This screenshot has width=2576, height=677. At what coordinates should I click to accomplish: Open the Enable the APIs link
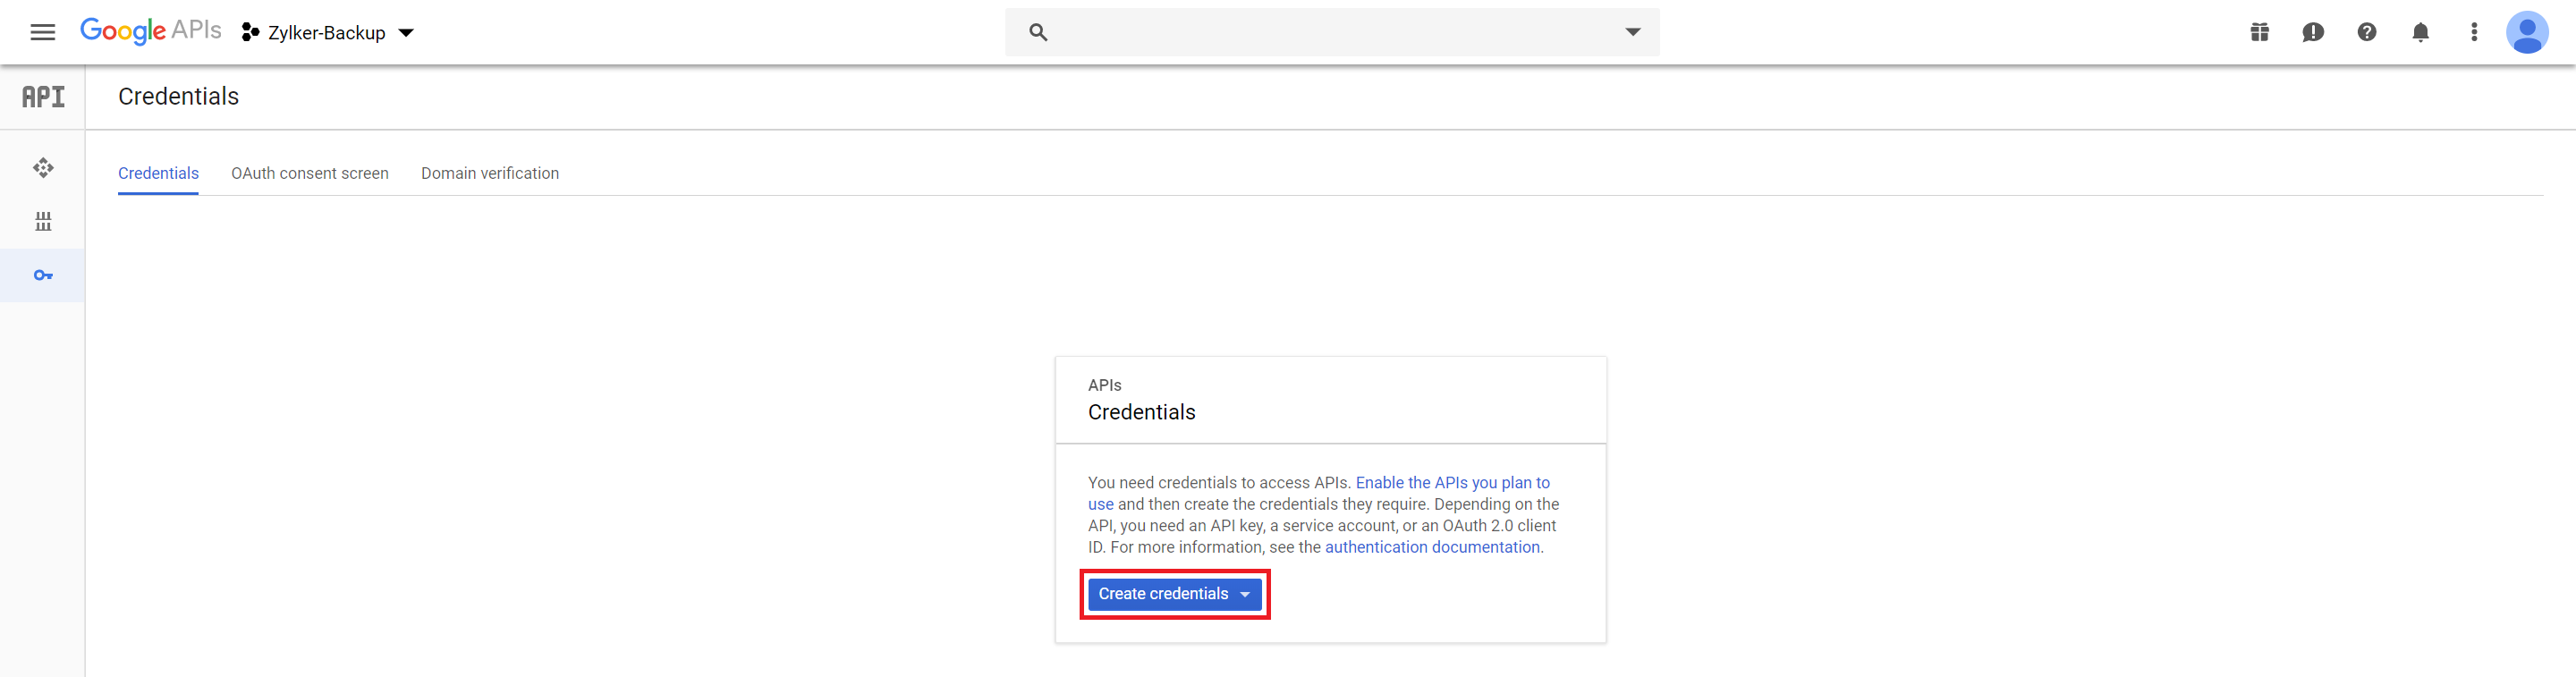[x=1452, y=483]
